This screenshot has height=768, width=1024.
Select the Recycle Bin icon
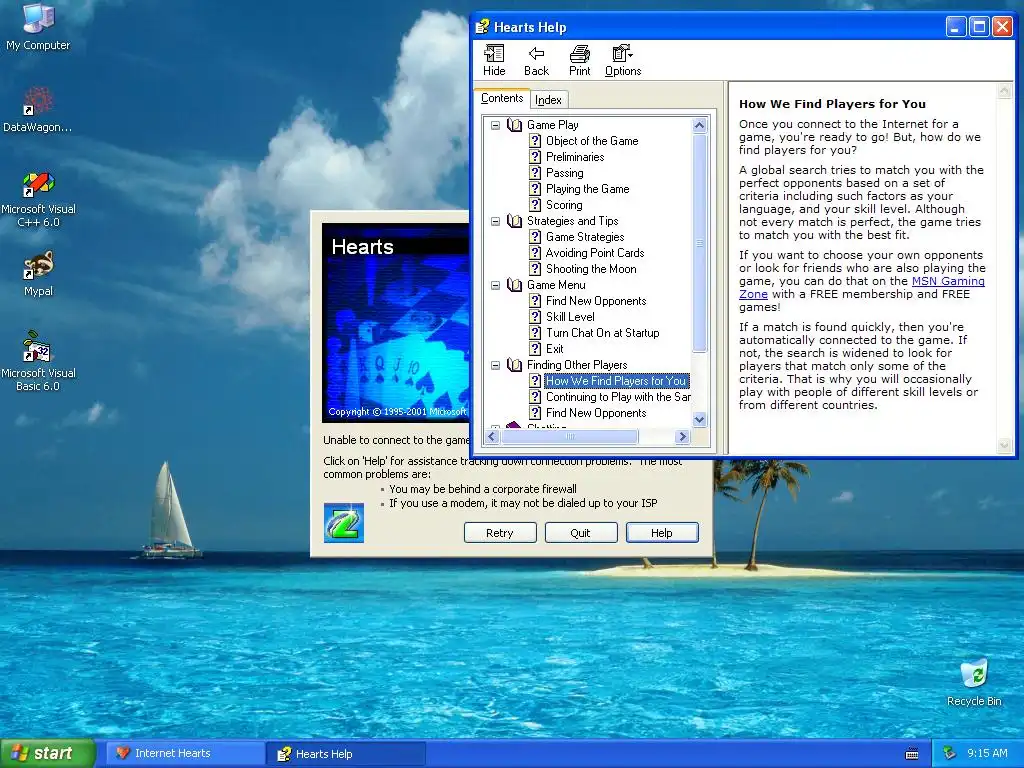coord(974,674)
